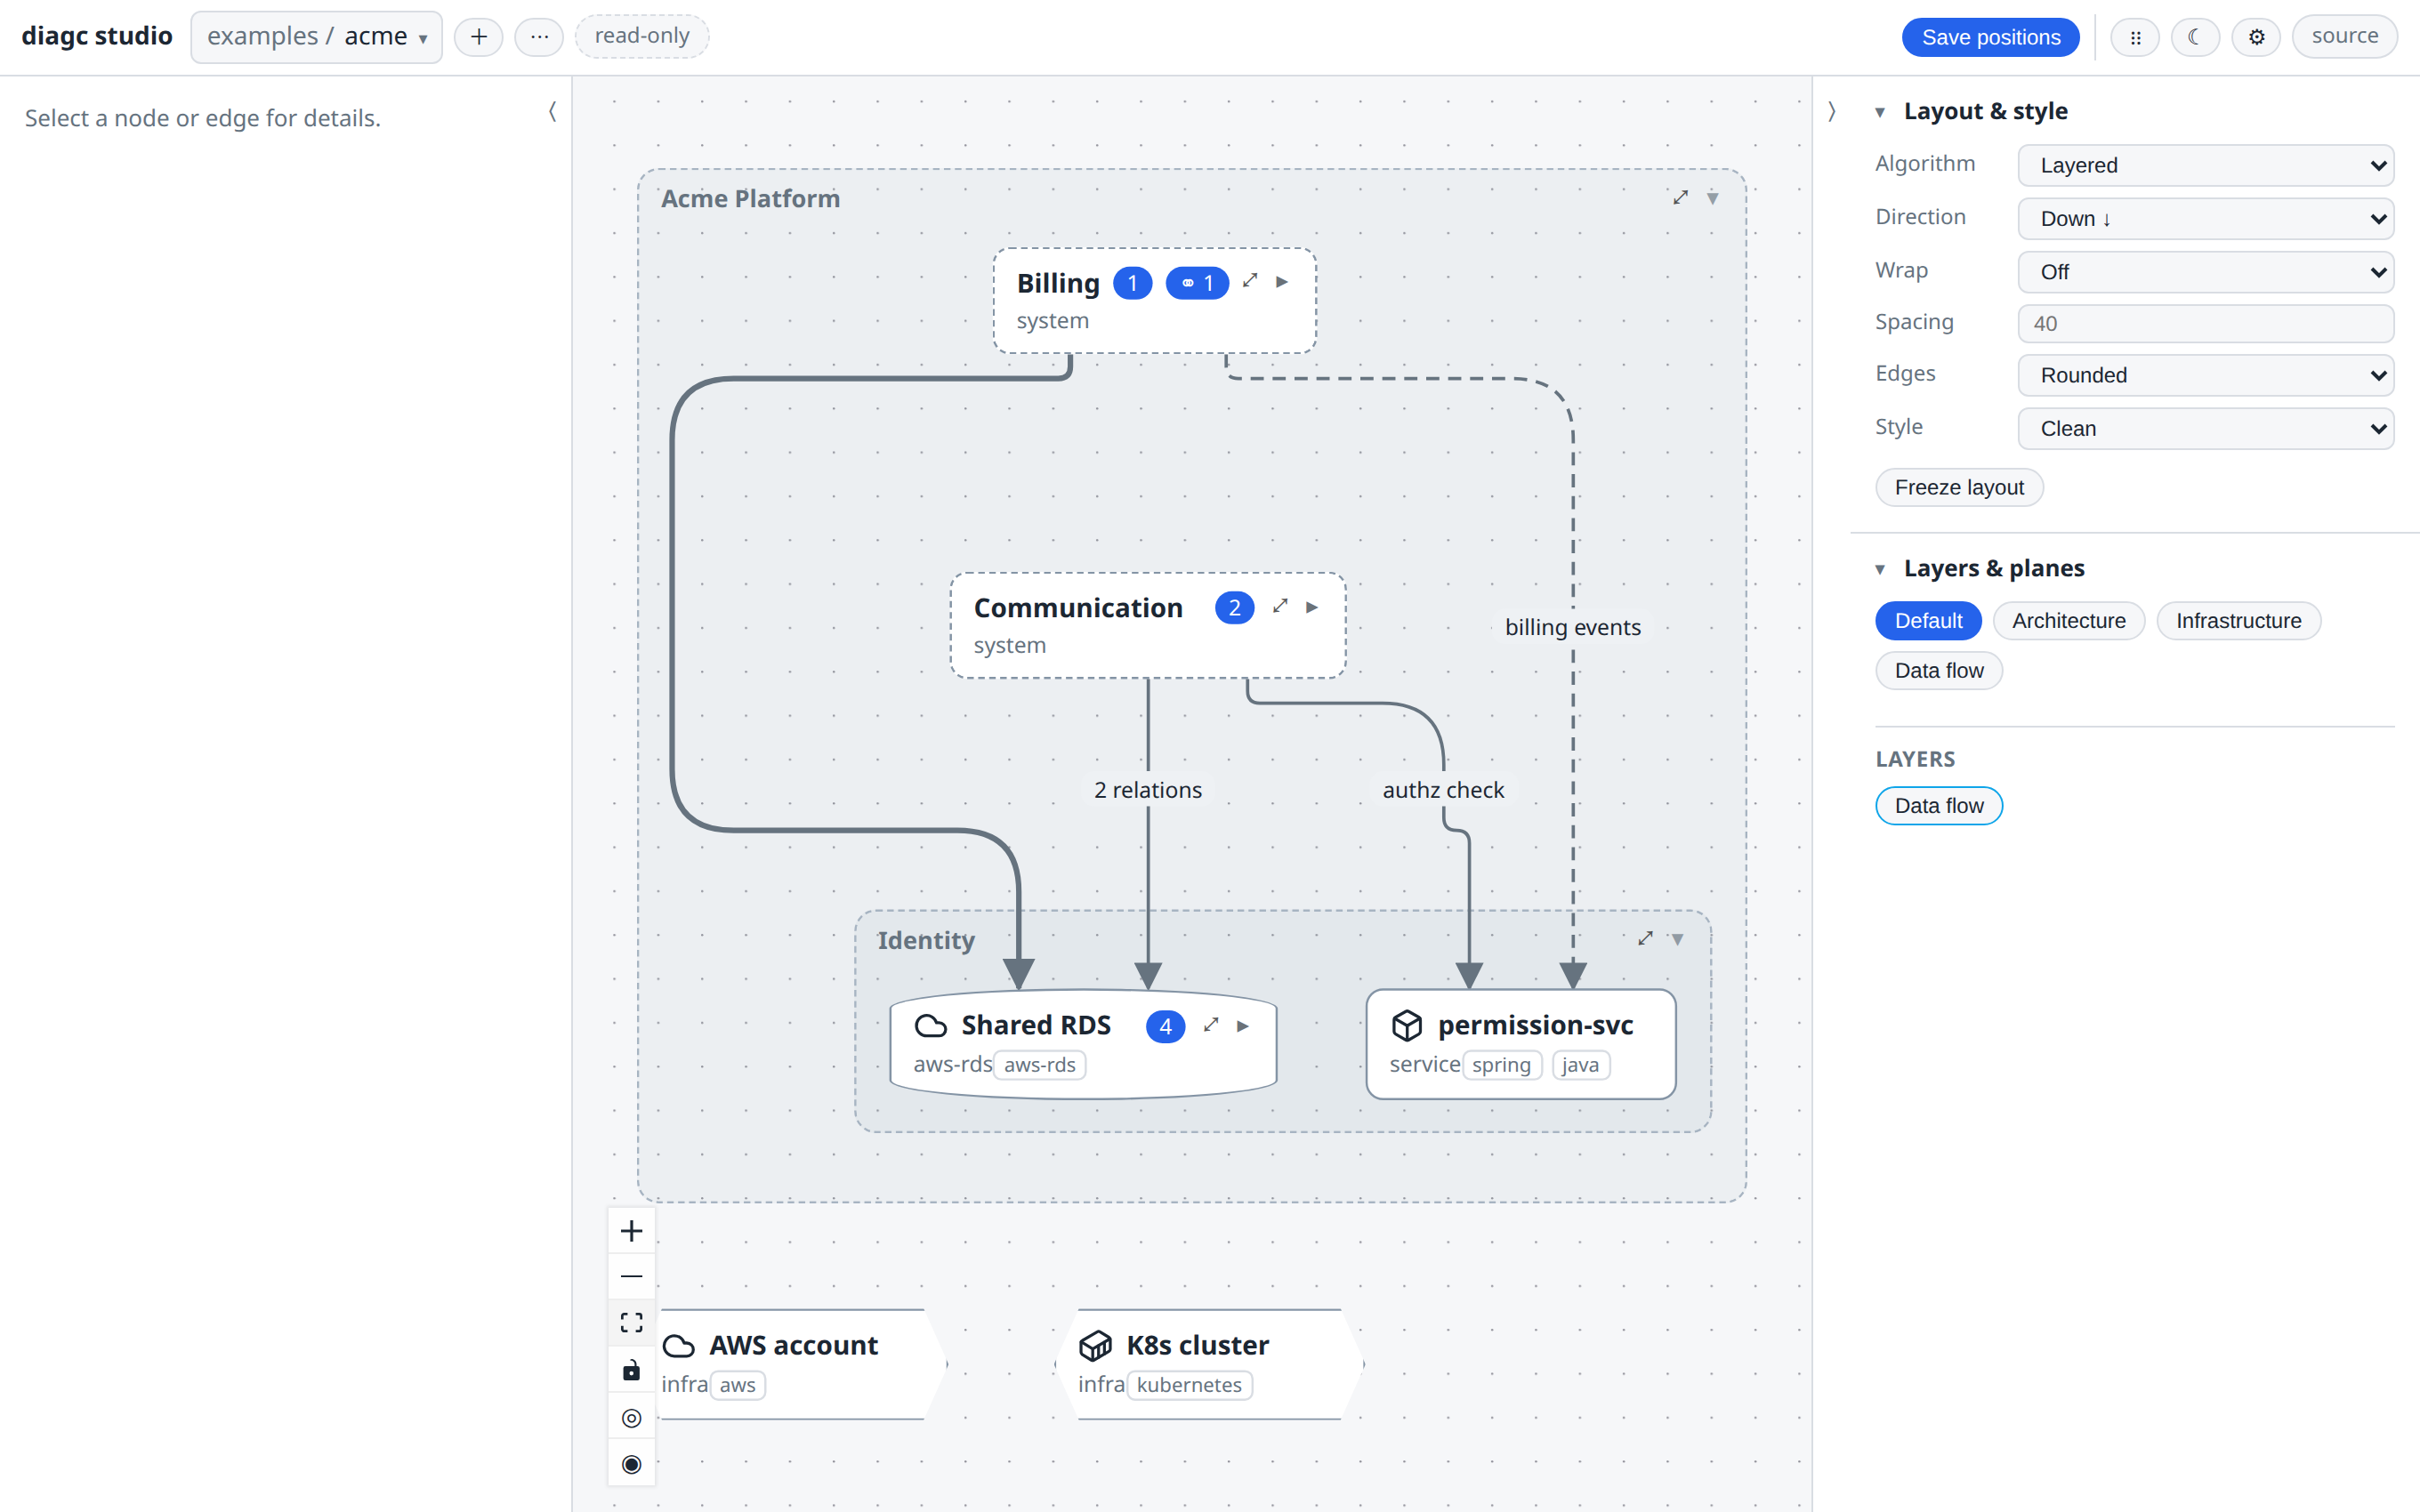2420x1512 pixels.
Task: Focus Billing node with expand arrows
Action: tap(1250, 281)
